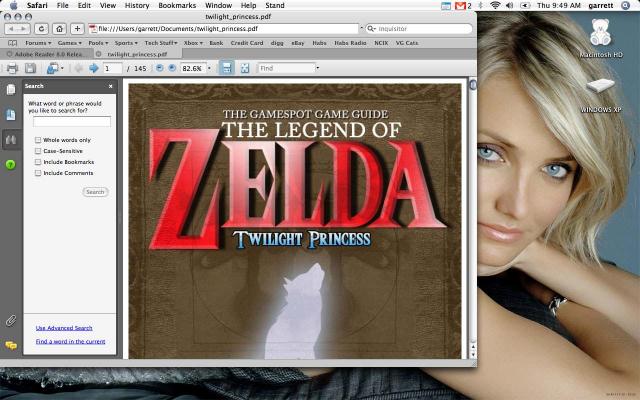Click the PDF Find text field

[x=286, y=68]
